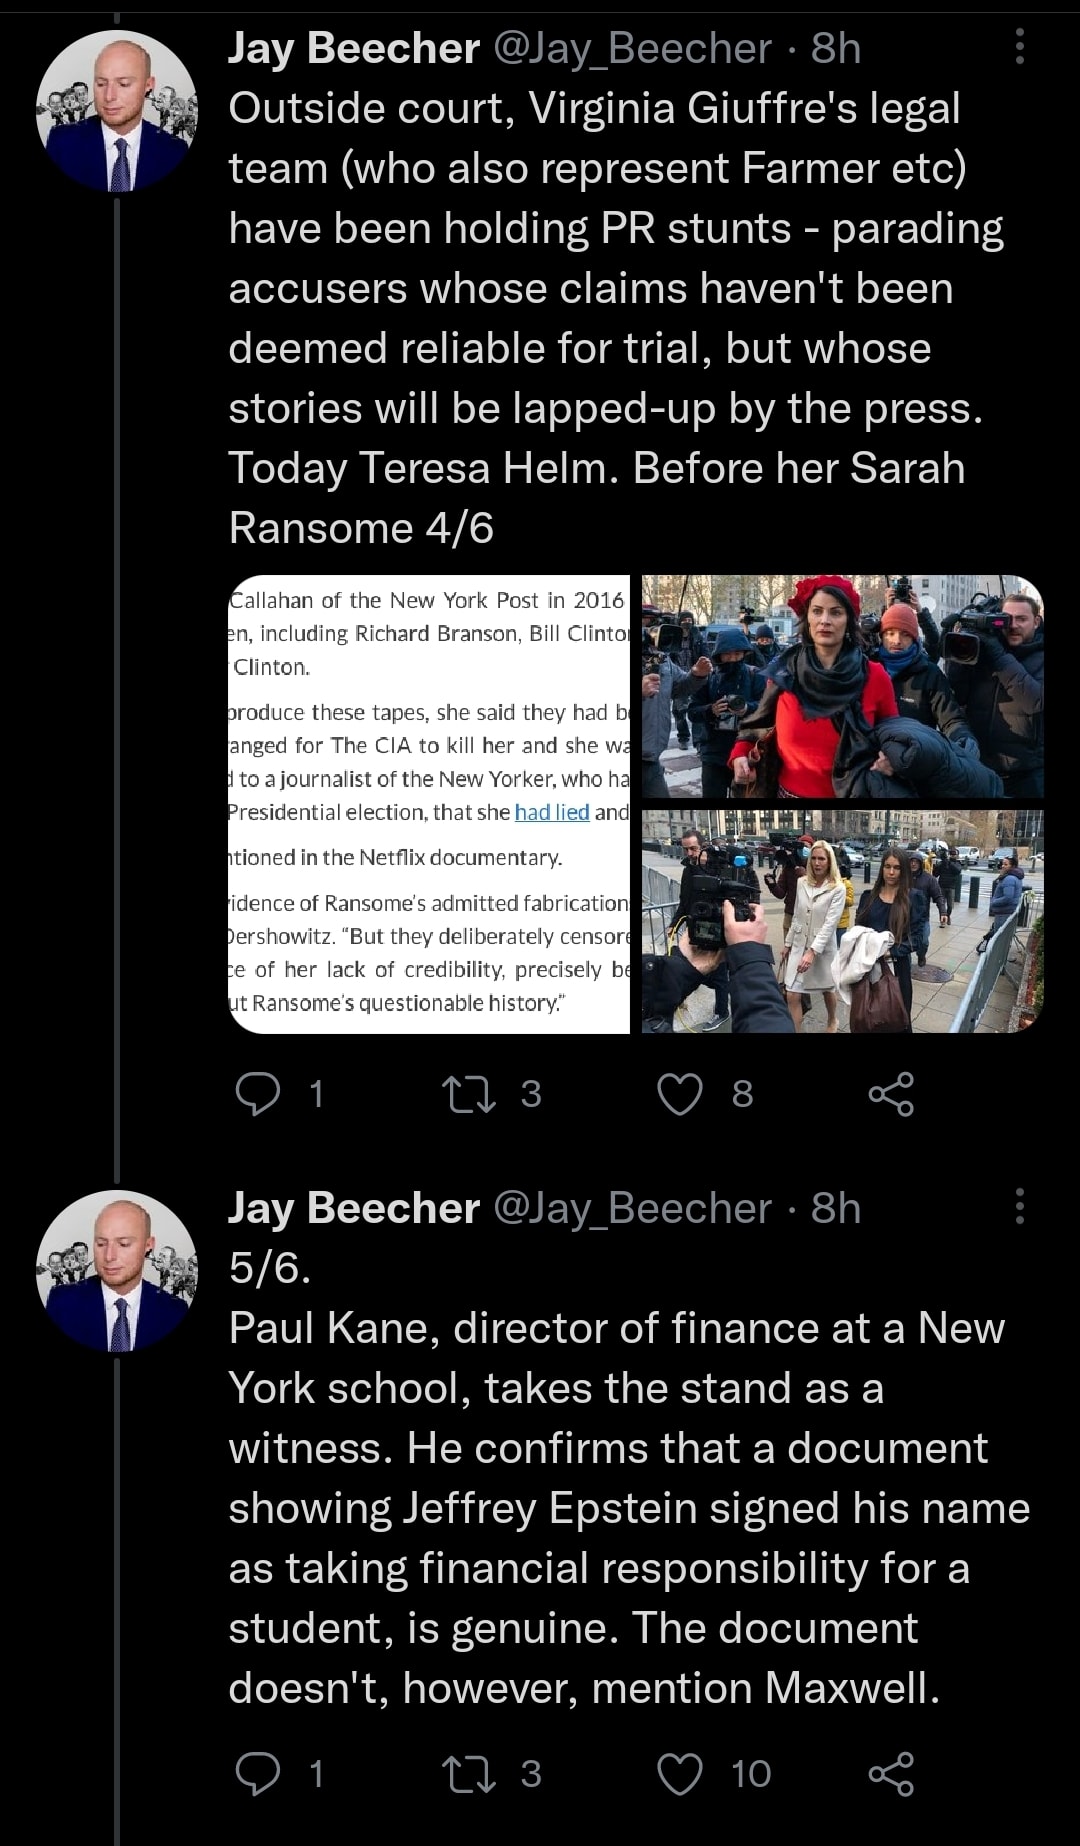Image resolution: width=1080 pixels, height=1846 pixels.
Task: Open @Jay_Beecher handle on second tweet
Action: pyautogui.click(x=633, y=1208)
